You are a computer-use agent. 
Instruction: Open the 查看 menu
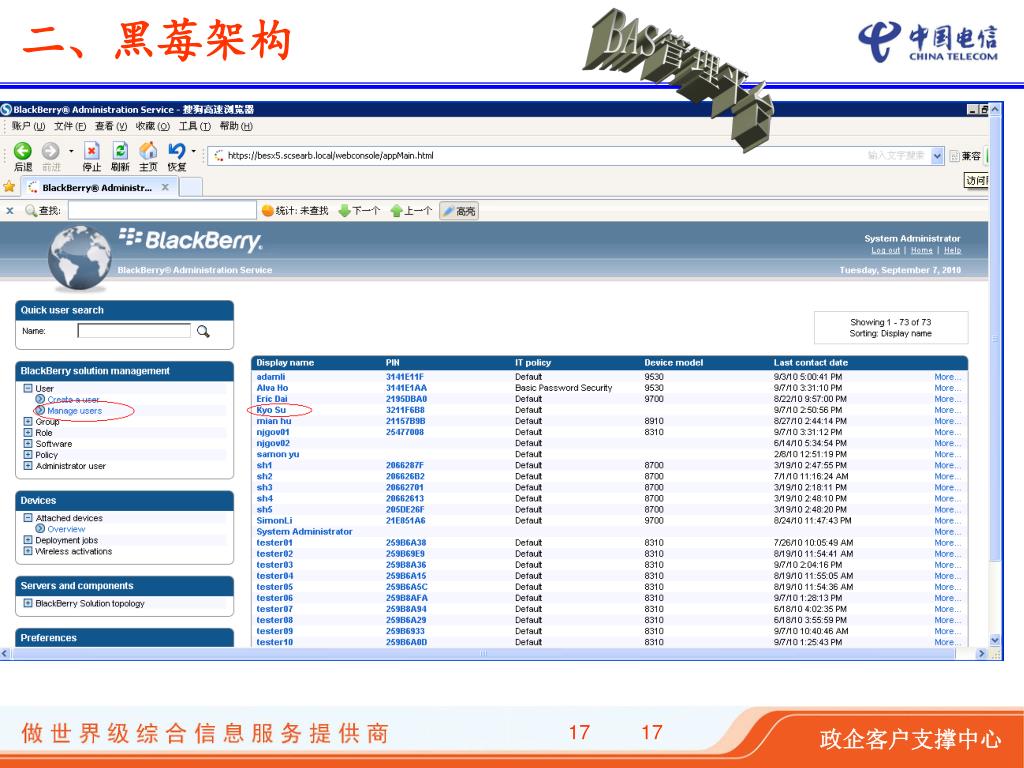coord(111,126)
